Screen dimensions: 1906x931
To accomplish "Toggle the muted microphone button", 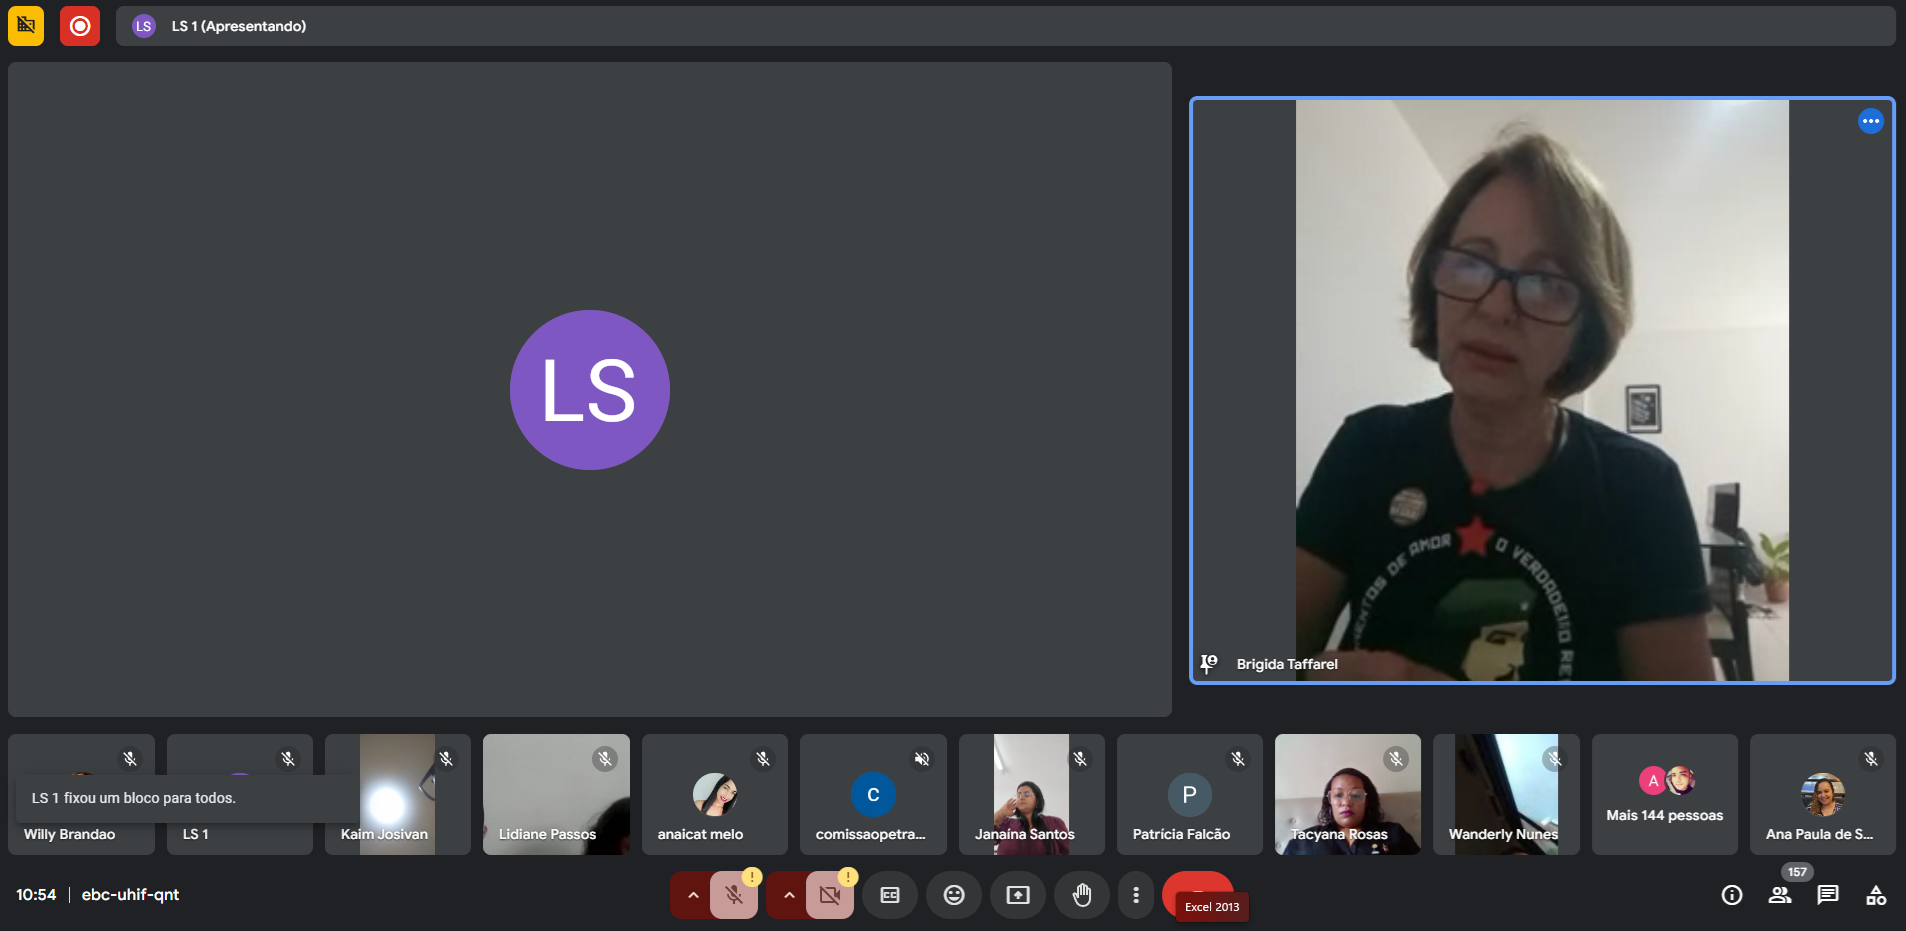I will pos(734,895).
